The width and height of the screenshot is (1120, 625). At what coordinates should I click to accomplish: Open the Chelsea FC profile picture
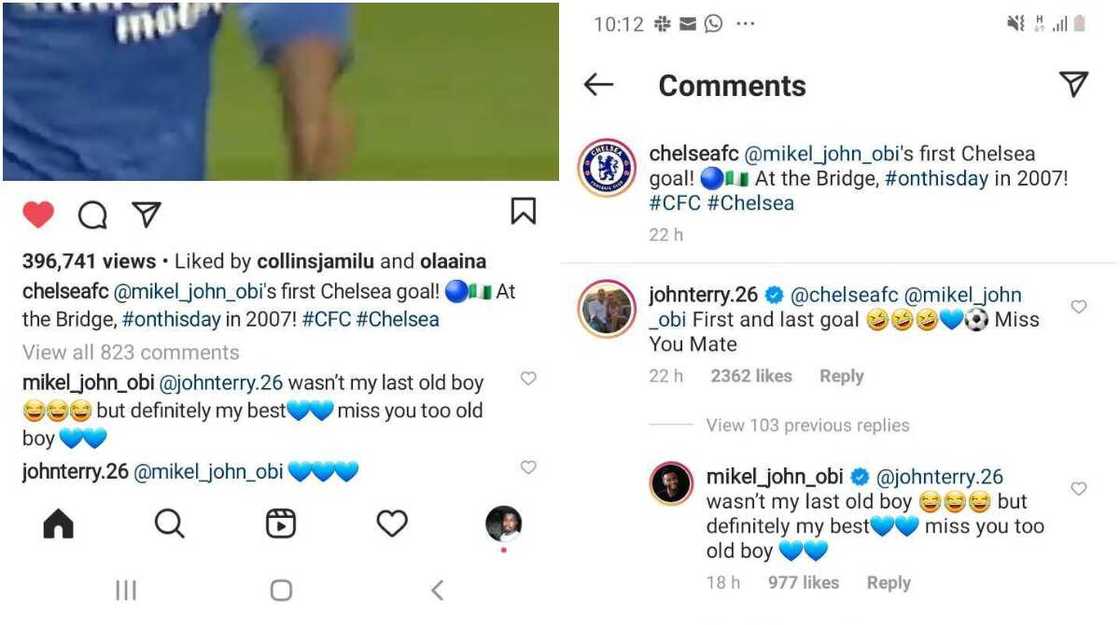(x=607, y=167)
